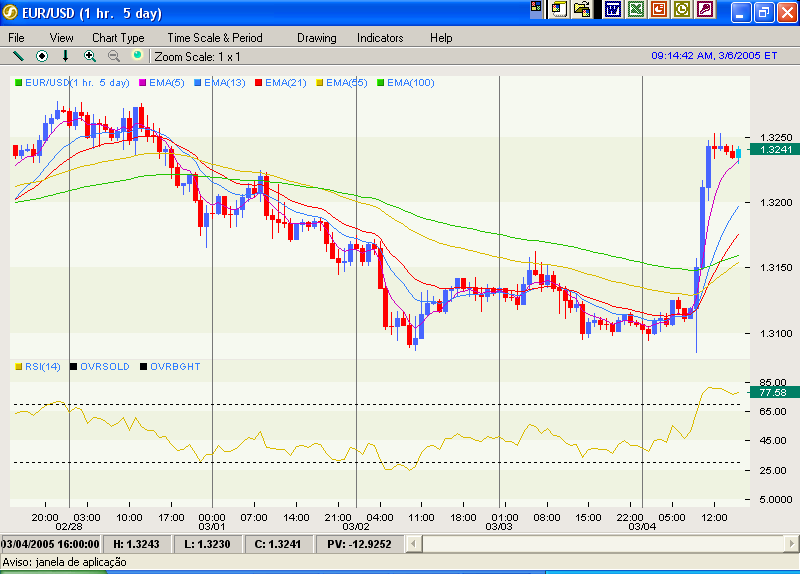800x574 pixels.
Task: Open the Time Scale & Period menu
Action: (215, 38)
